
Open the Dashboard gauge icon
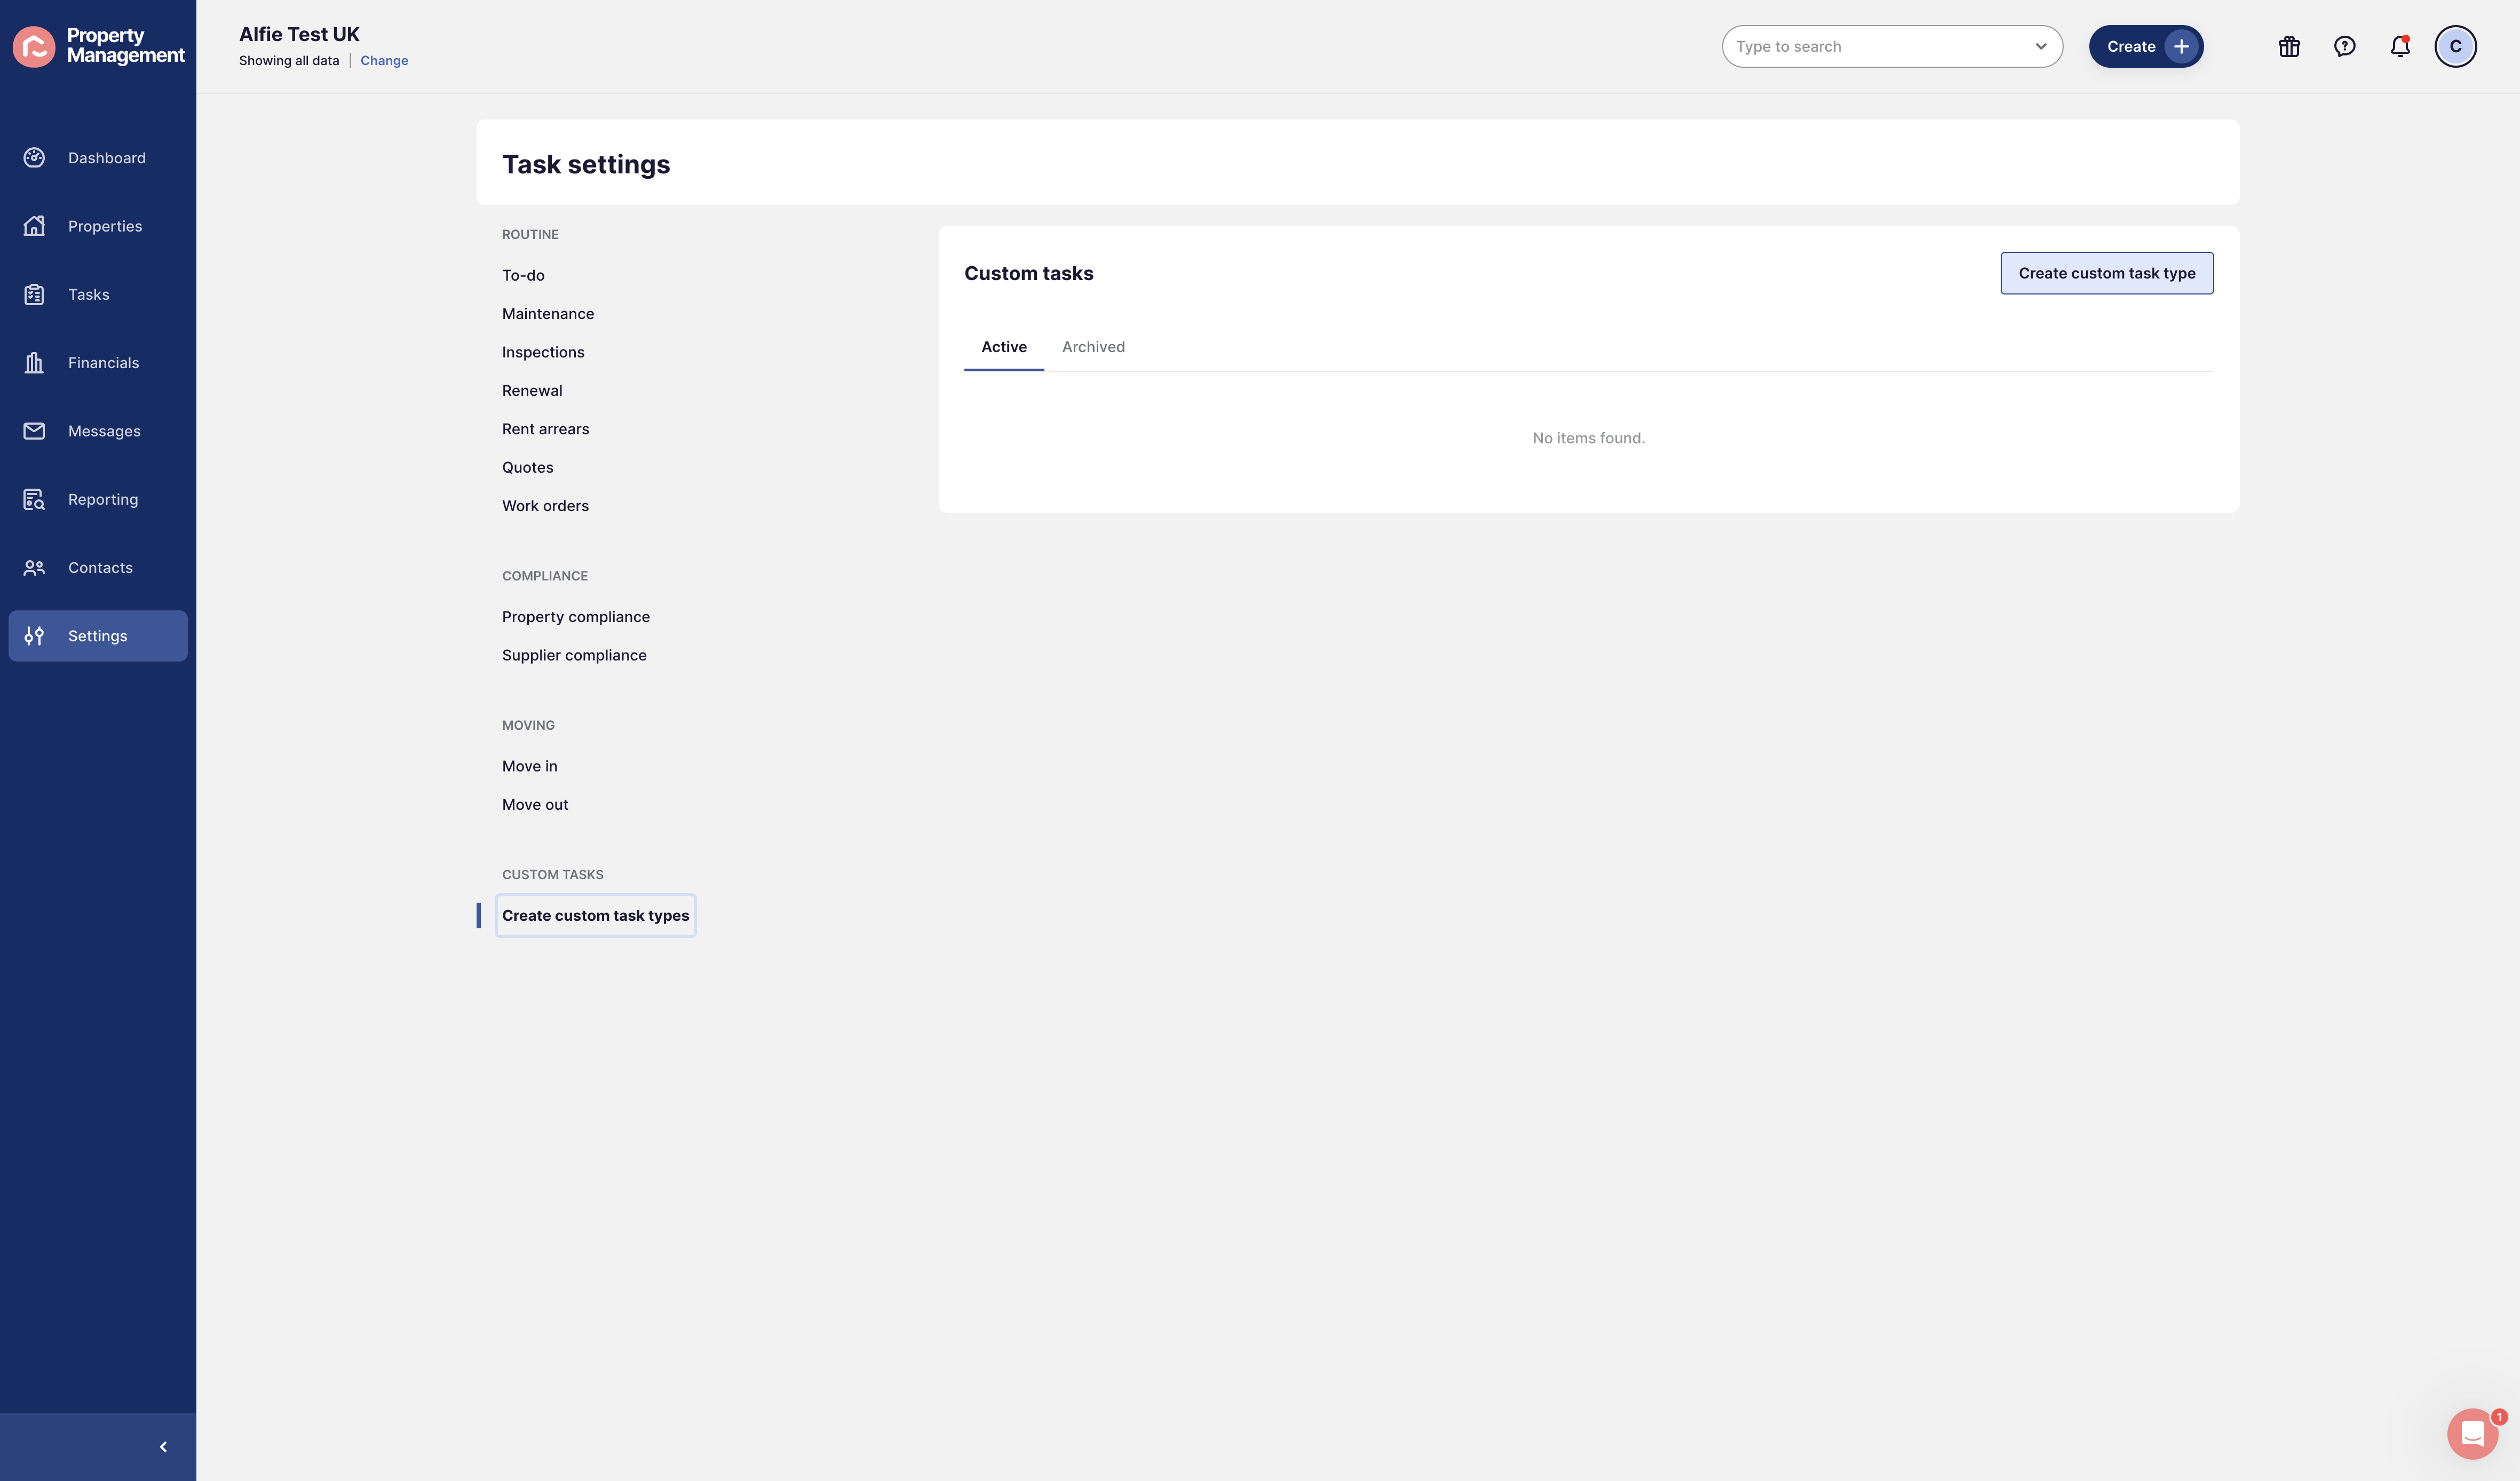pyautogui.click(x=34, y=158)
